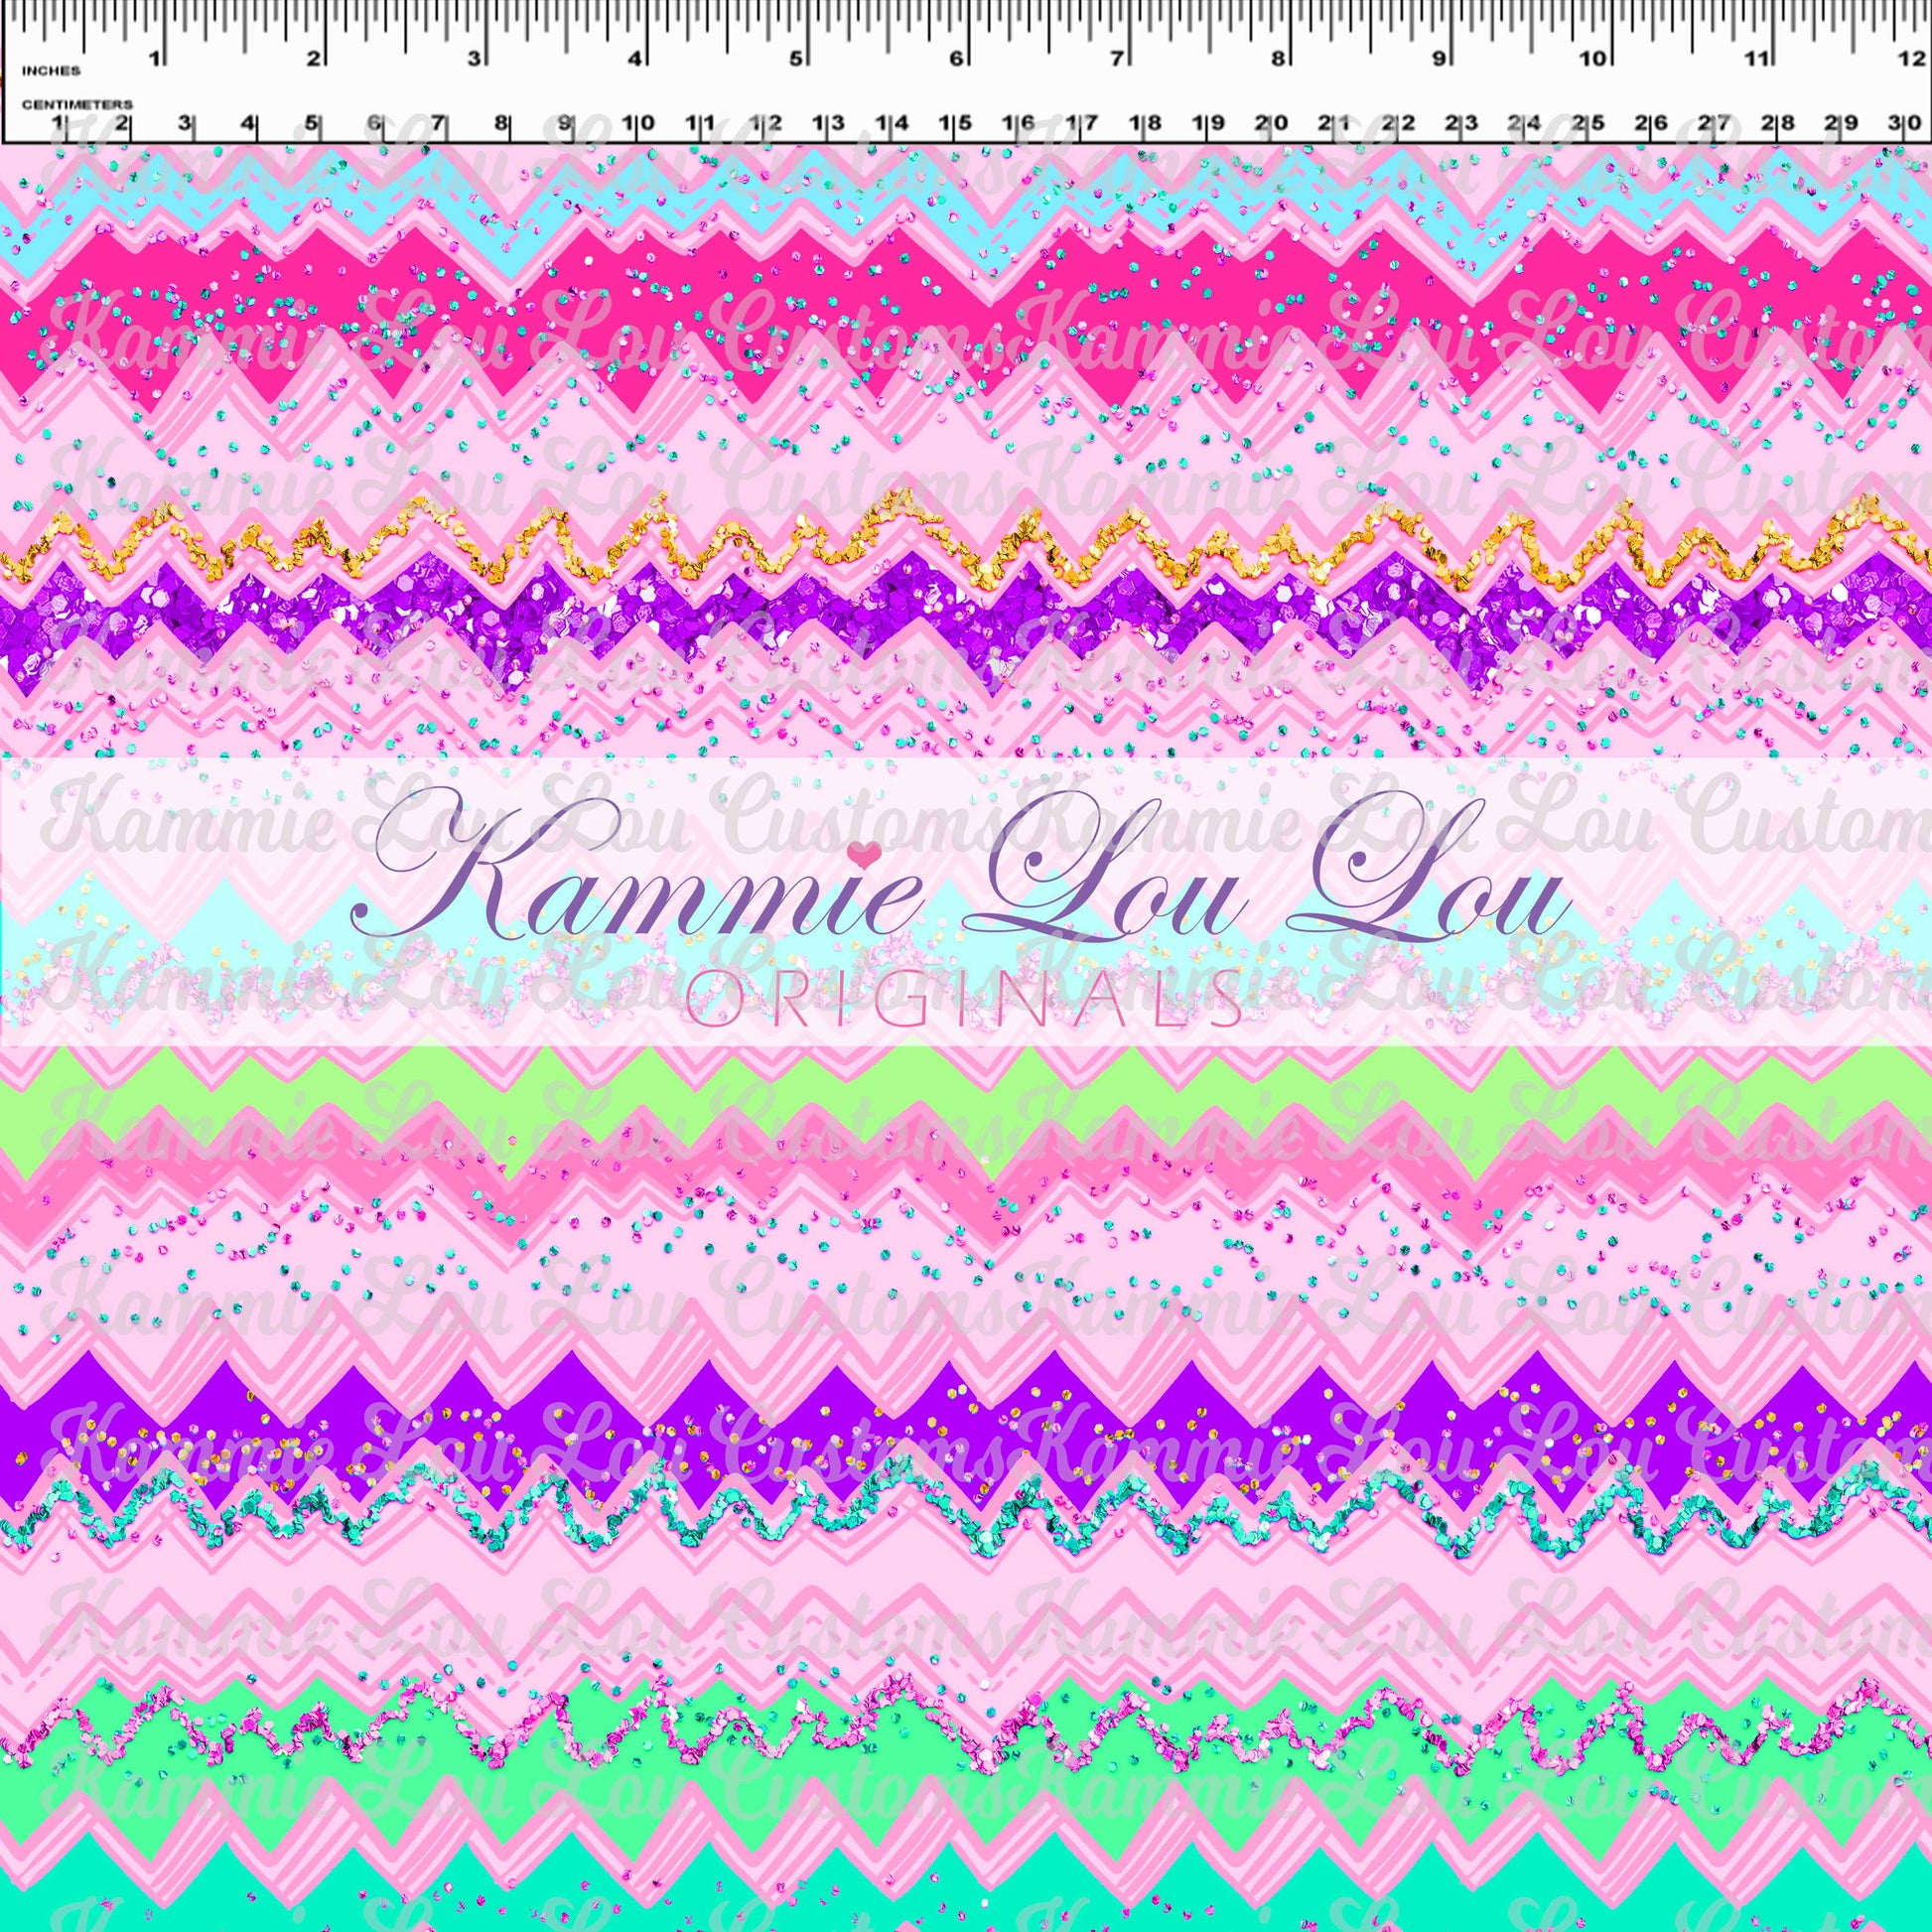Click the CENTIMETERS label on the ruler
Image resolution: width=1932 pixels, height=1932 pixels.
pos(78,104)
